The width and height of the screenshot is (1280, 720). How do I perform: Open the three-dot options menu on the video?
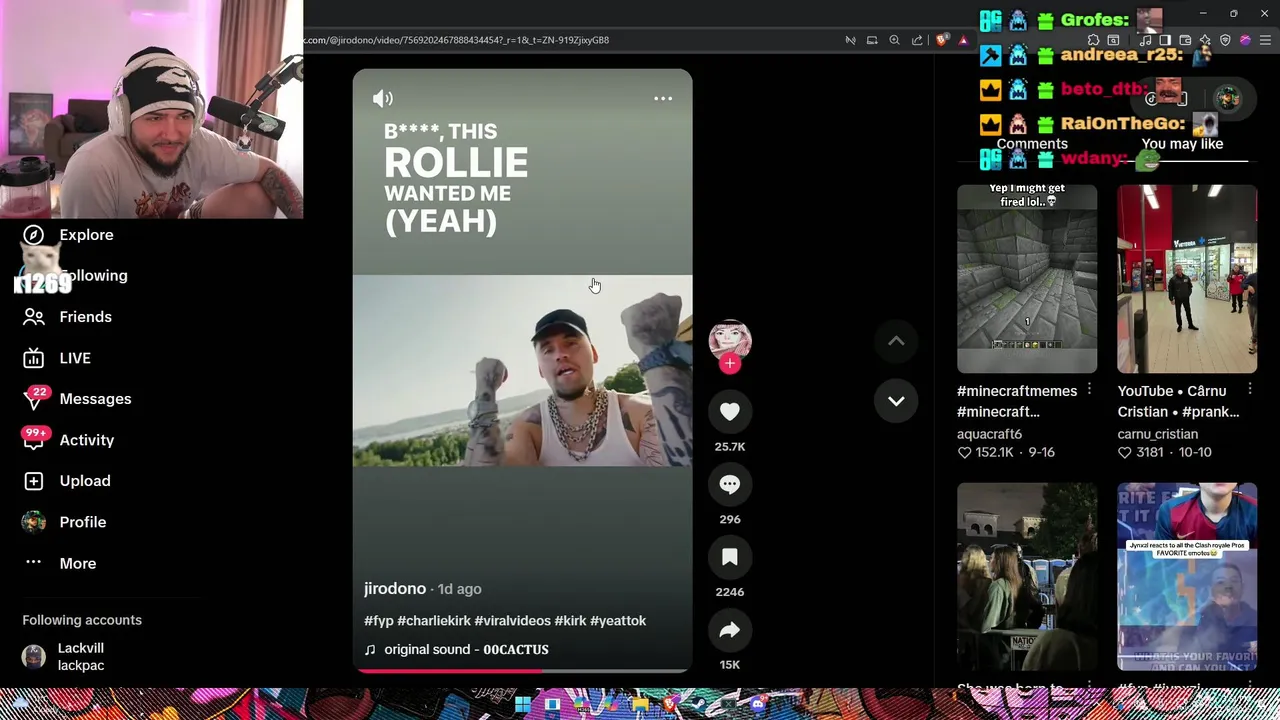(663, 98)
